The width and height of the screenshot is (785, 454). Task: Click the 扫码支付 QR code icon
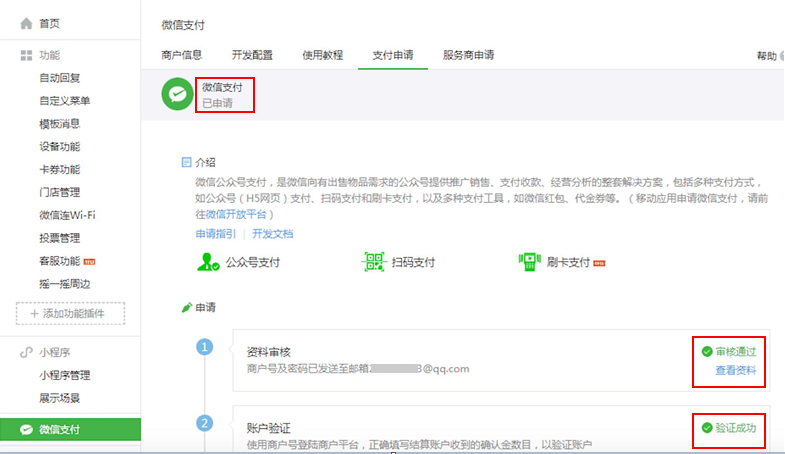pyautogui.click(x=374, y=262)
